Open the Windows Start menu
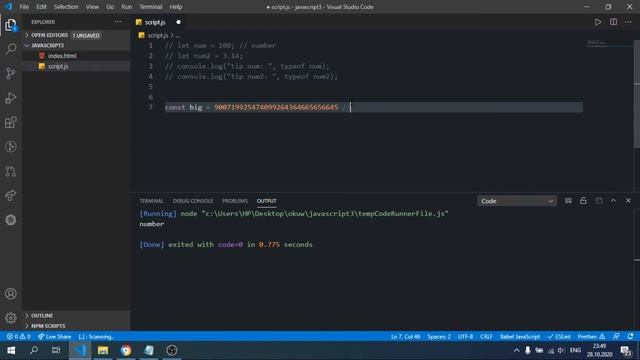This screenshot has height=360, width=640. [11, 350]
